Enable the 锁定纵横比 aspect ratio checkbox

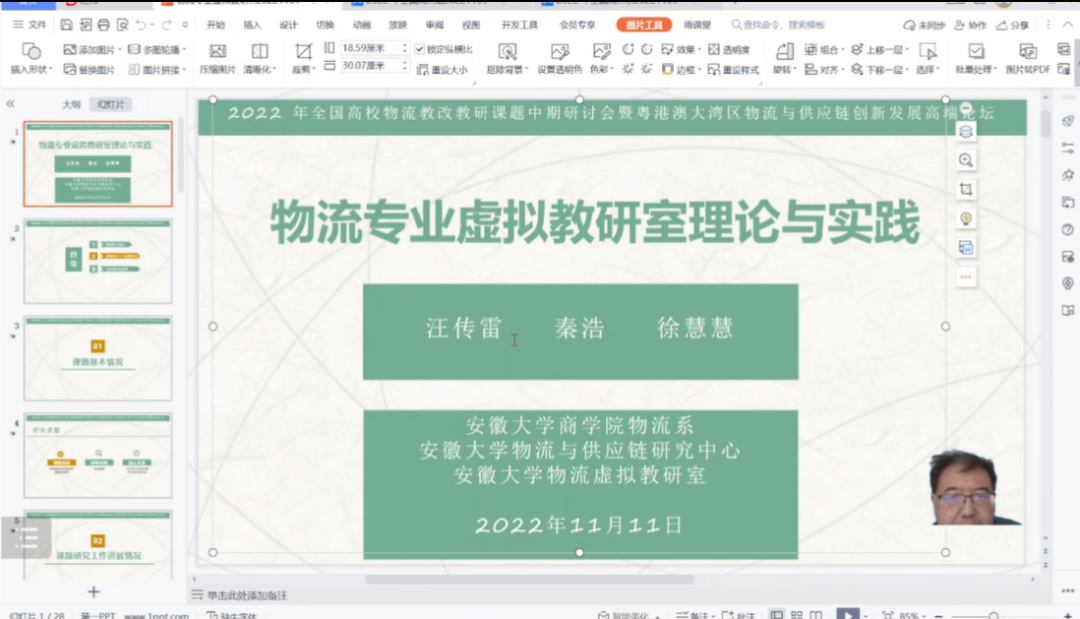(x=420, y=49)
